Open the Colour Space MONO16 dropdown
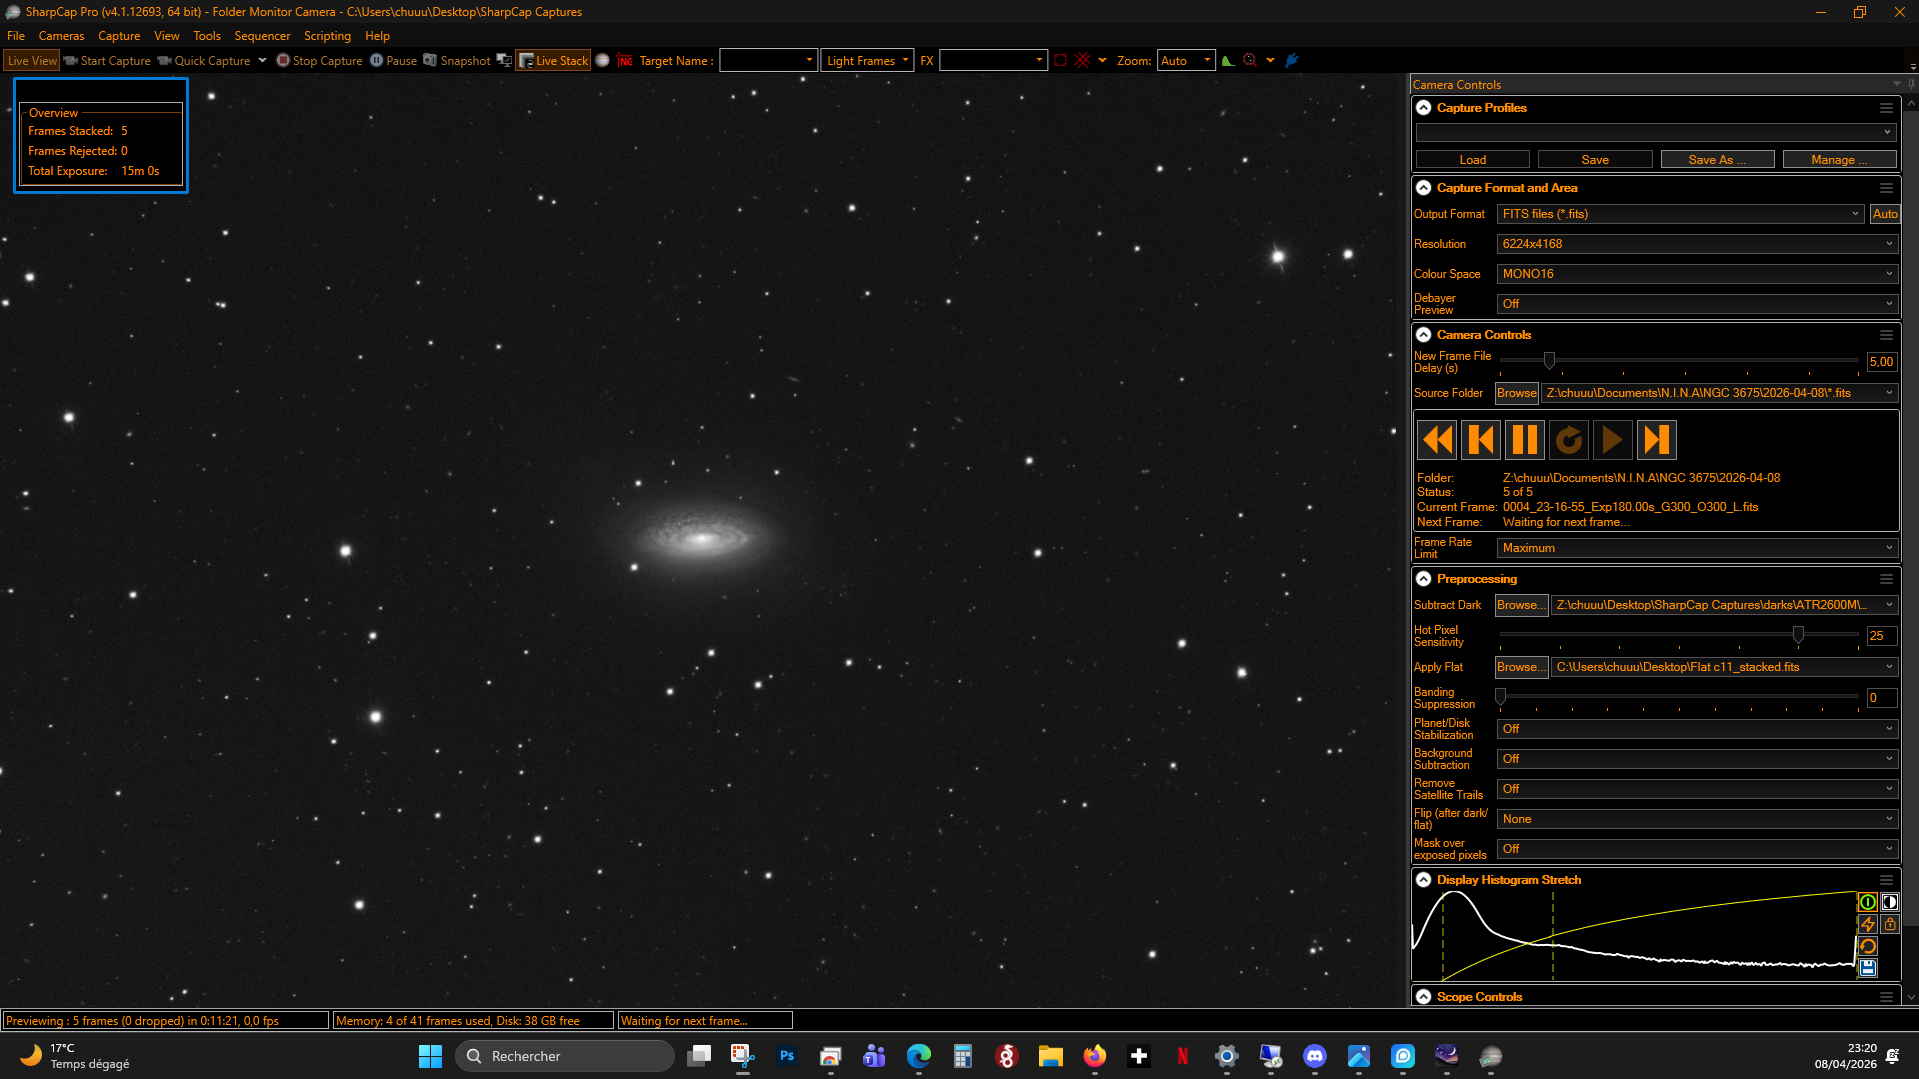This screenshot has width=1919, height=1079. (x=1697, y=274)
